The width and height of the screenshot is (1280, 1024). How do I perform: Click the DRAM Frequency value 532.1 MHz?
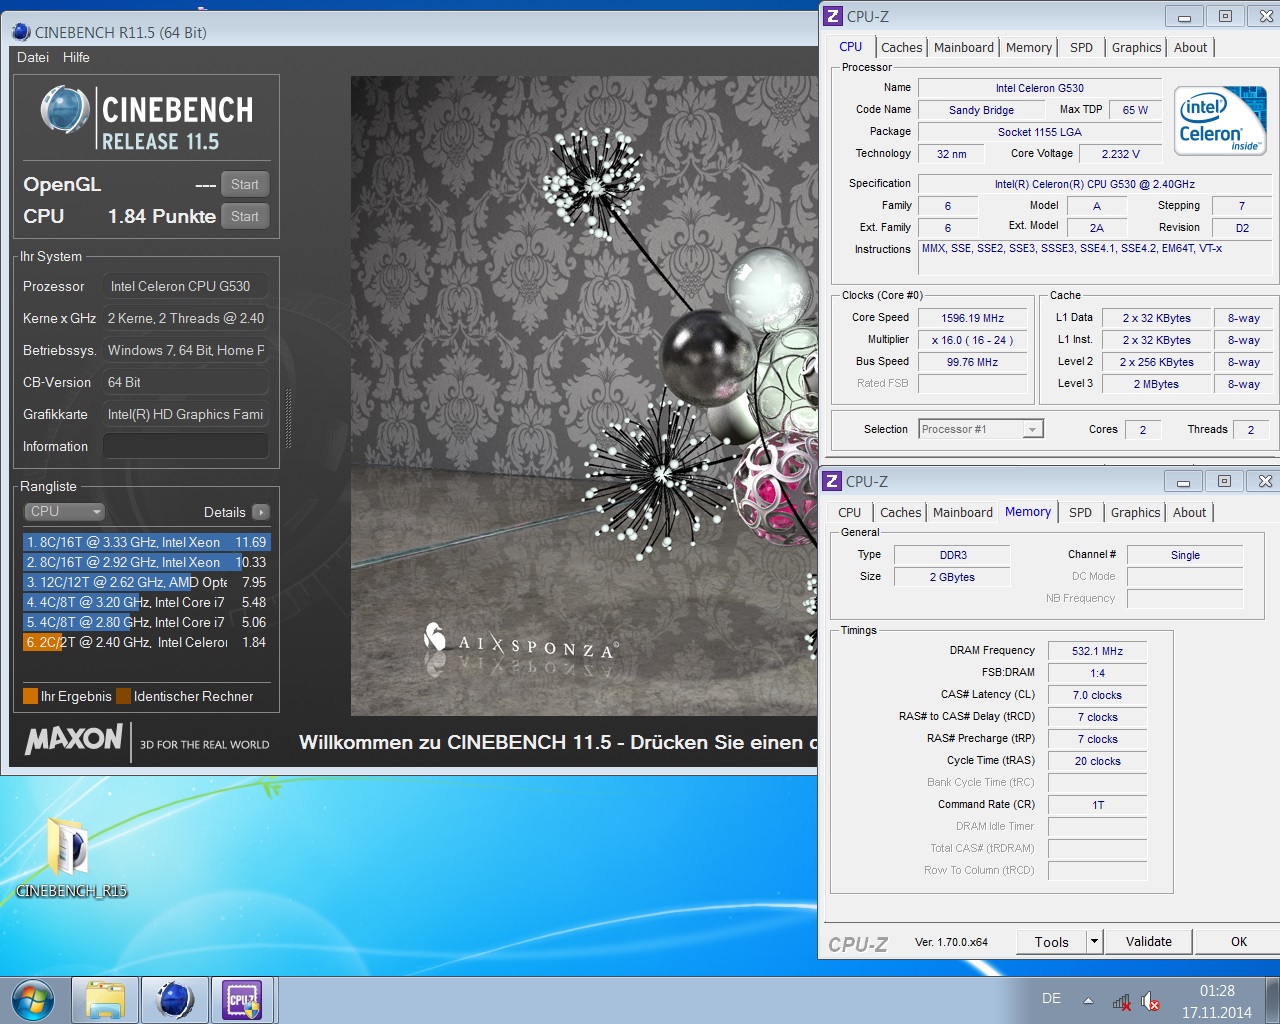(x=1097, y=651)
